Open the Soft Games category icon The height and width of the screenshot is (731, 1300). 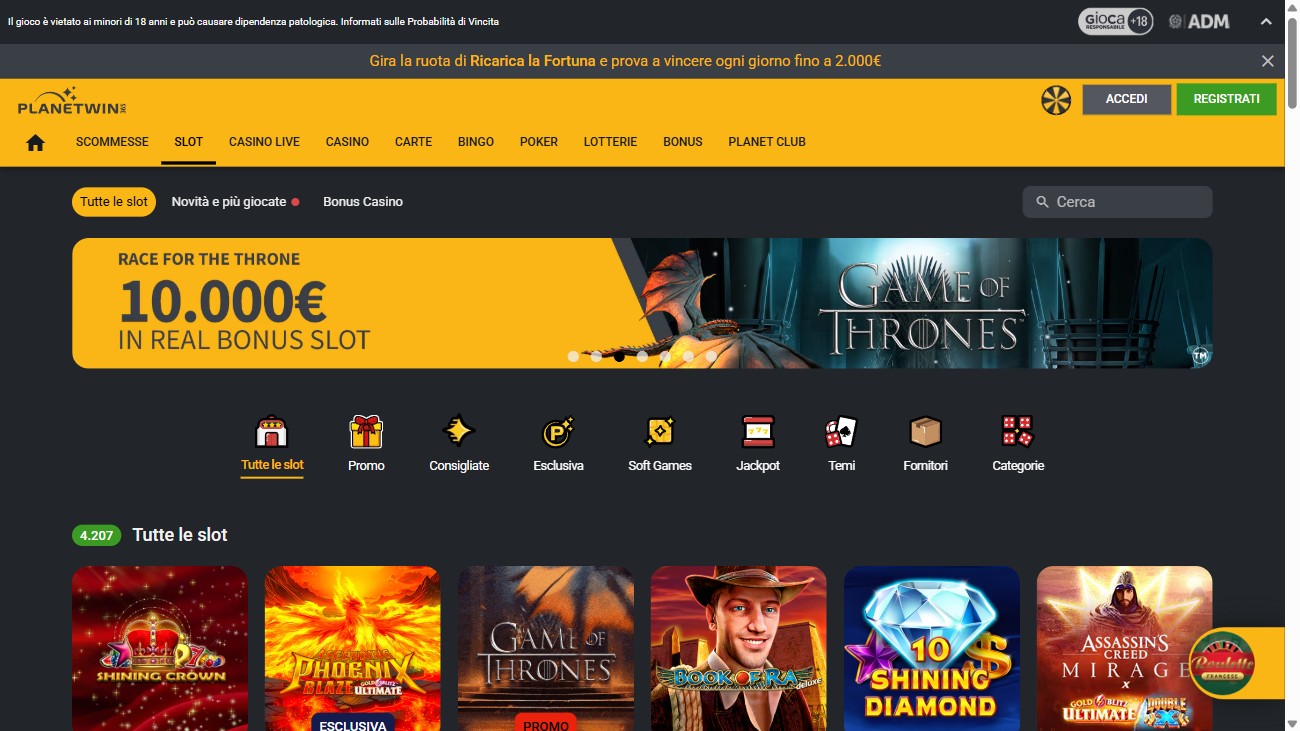pos(660,432)
